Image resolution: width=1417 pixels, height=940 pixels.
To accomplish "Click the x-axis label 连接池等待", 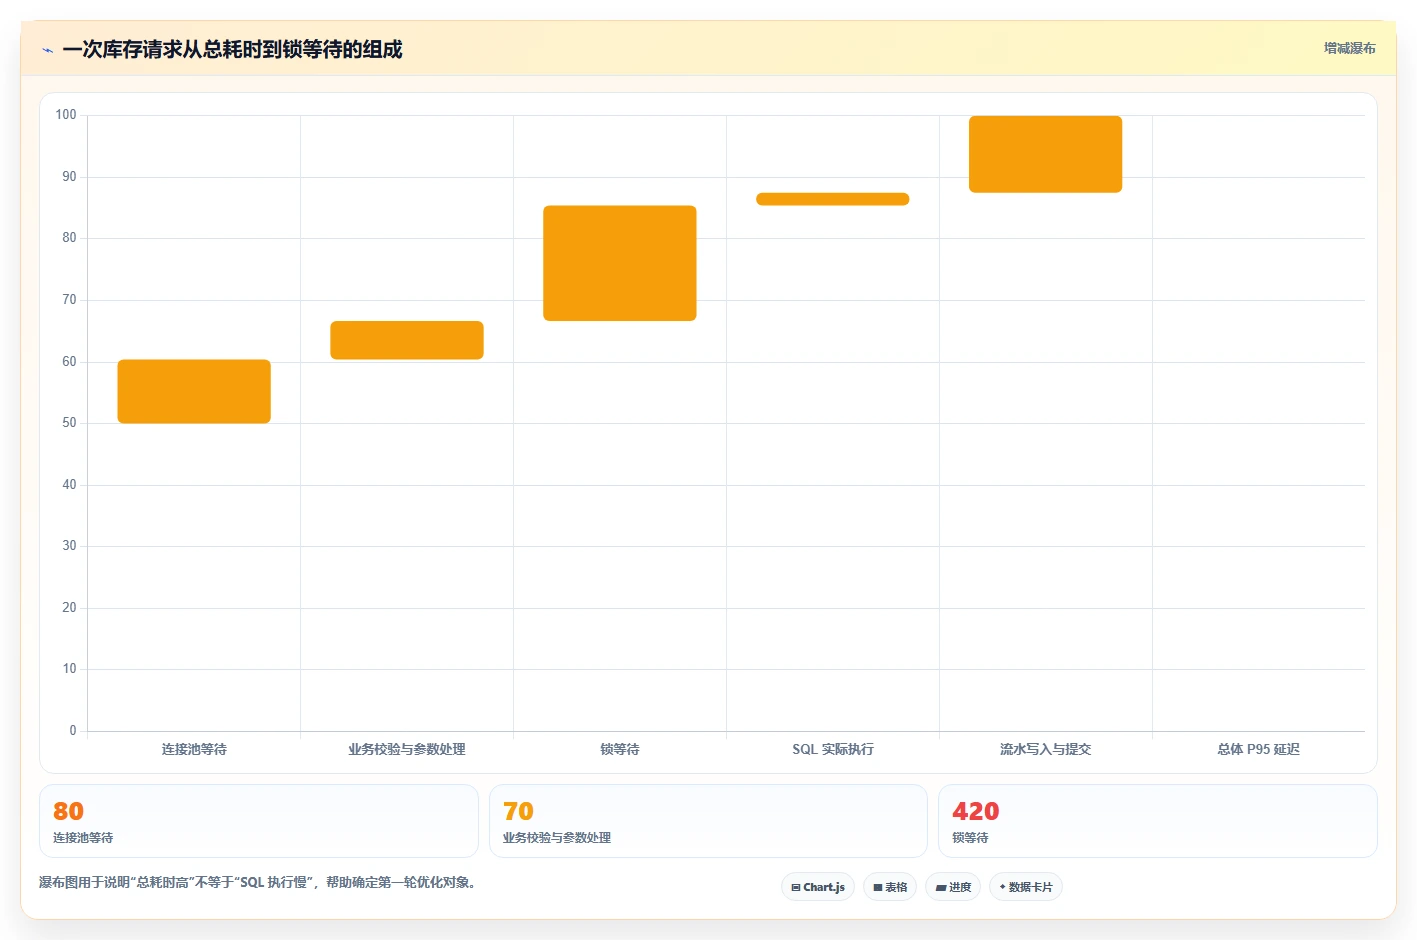I will 194,749.
